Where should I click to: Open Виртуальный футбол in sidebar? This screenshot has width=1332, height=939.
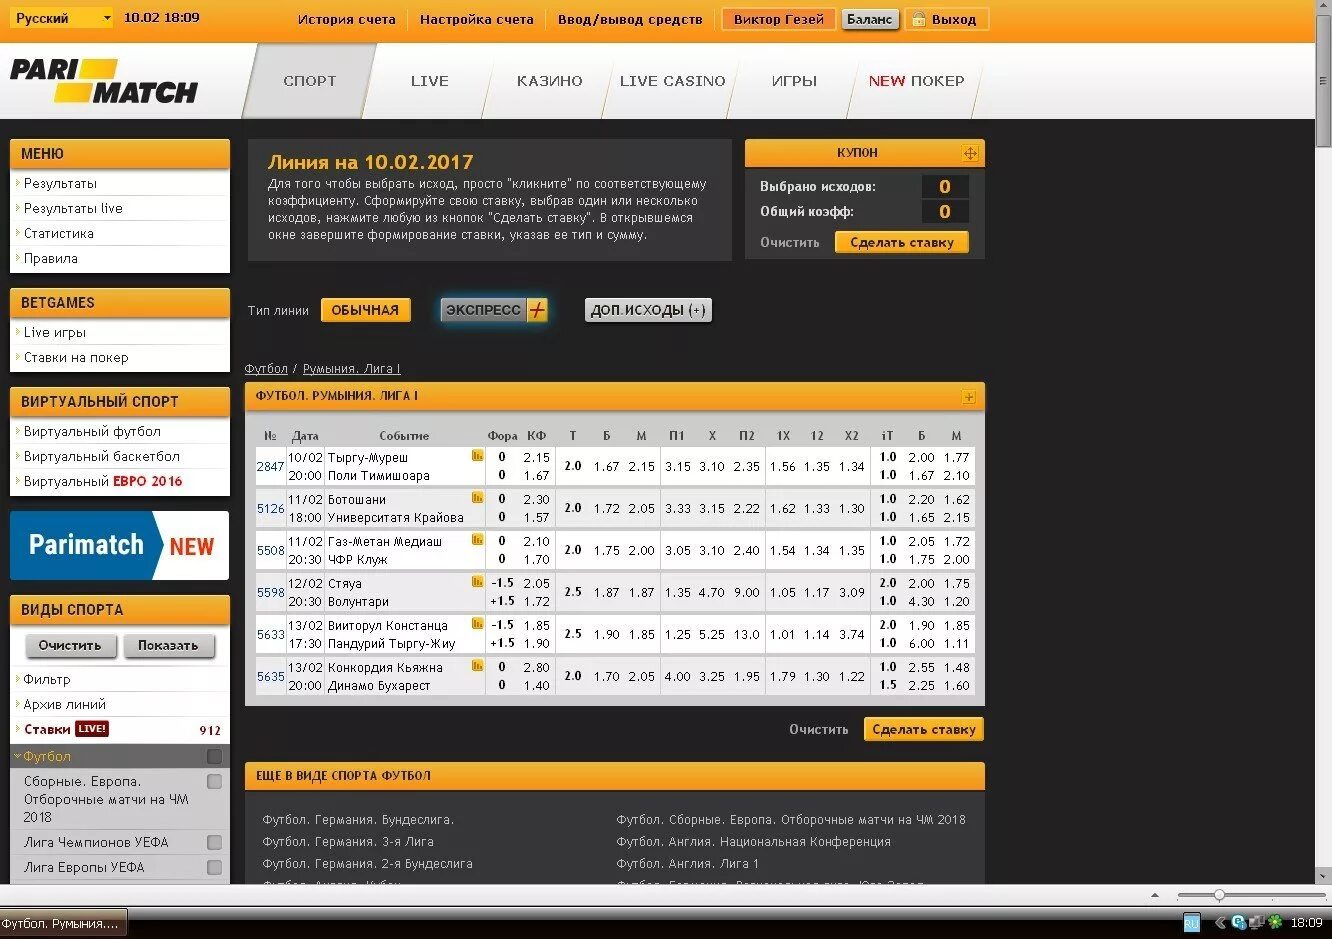coord(92,431)
